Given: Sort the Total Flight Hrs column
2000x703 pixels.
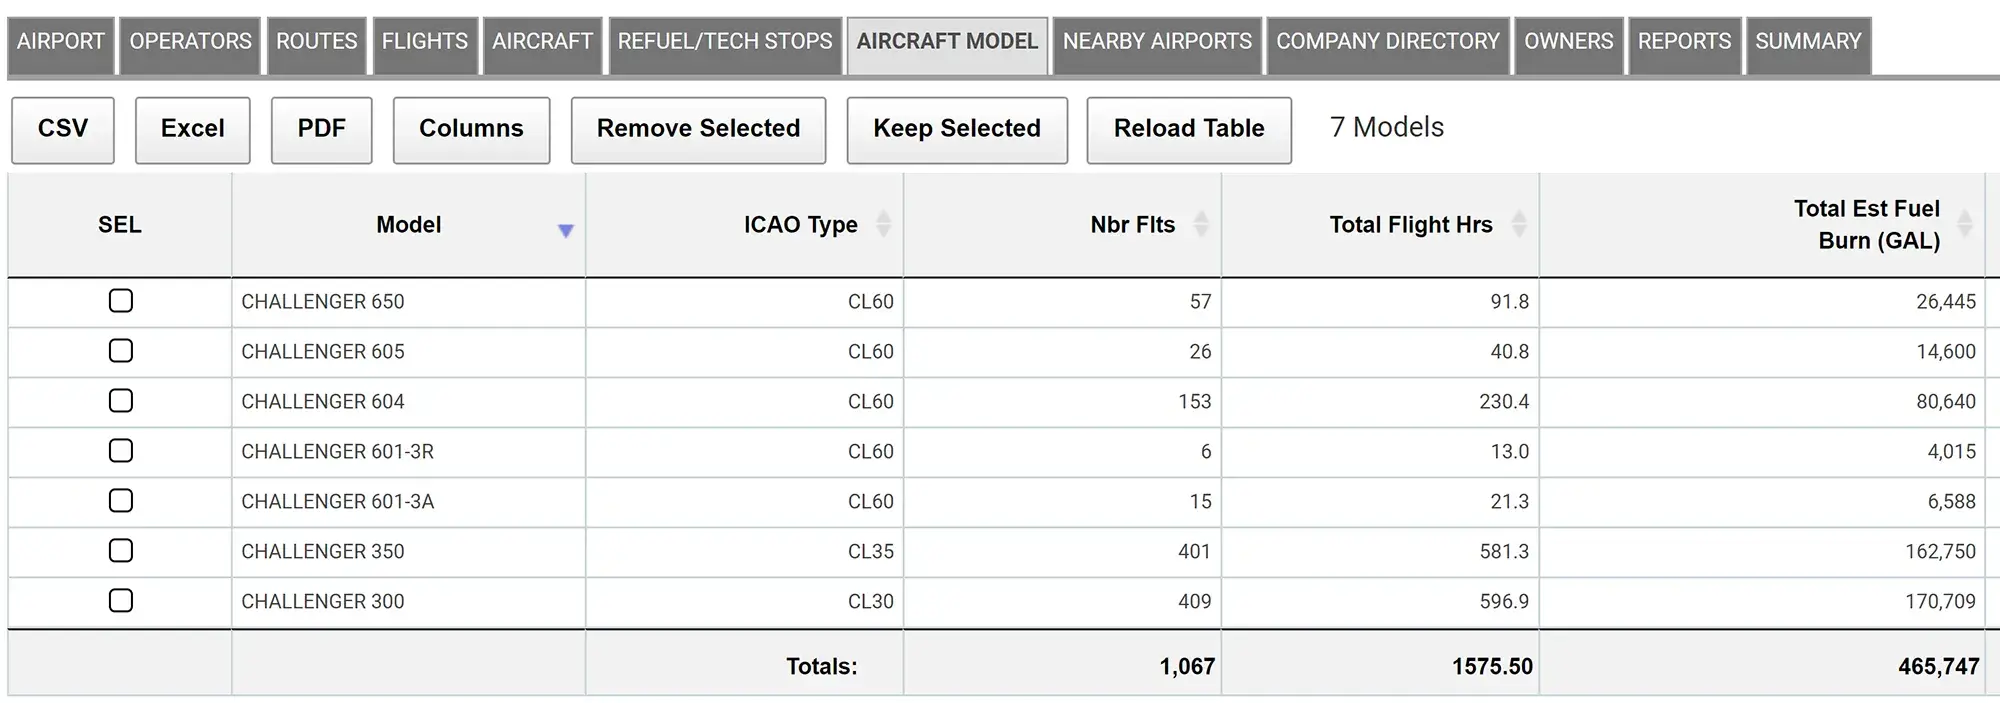Looking at the screenshot, I should pos(1521,225).
